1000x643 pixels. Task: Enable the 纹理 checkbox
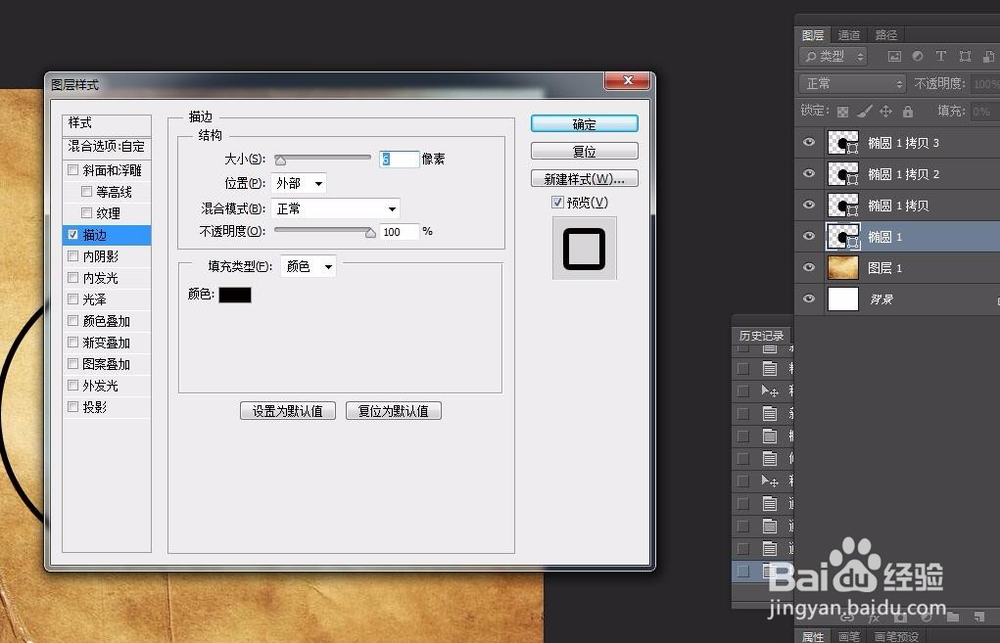[x=87, y=212]
